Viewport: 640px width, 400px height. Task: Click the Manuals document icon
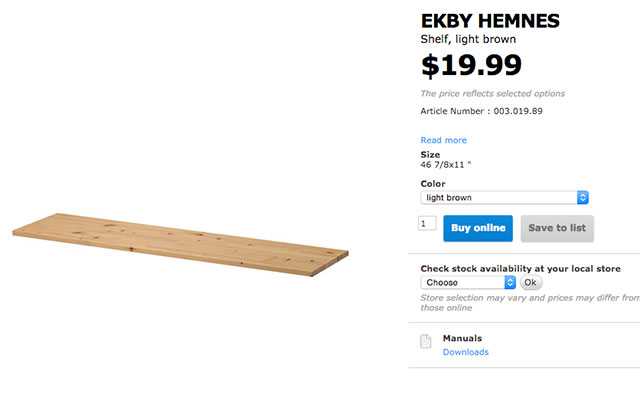click(426, 342)
